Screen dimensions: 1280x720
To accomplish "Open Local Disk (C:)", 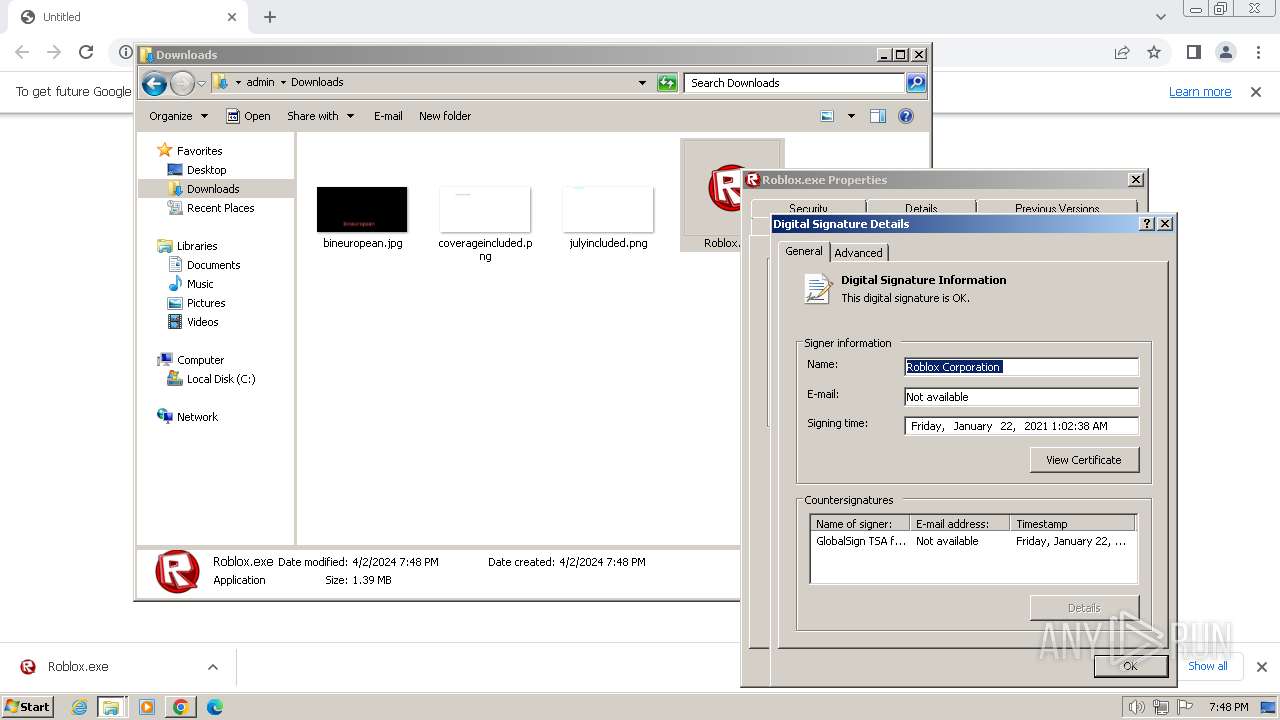I will pyautogui.click(x=220, y=379).
